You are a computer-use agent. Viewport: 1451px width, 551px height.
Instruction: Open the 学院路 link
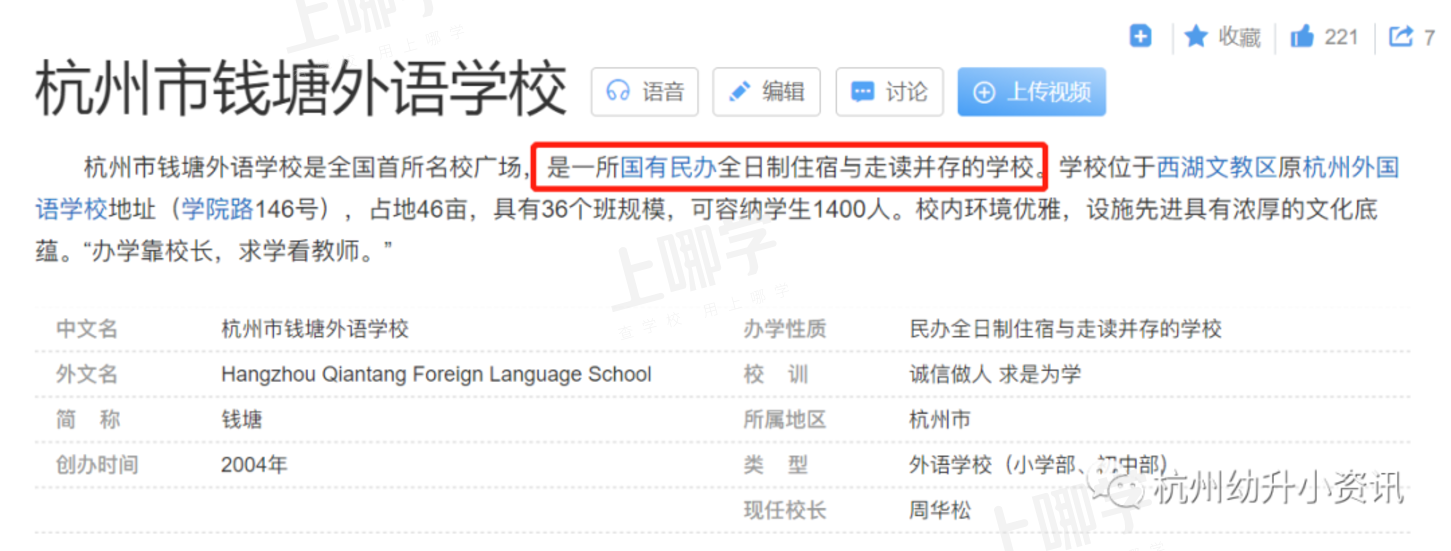coord(219,210)
